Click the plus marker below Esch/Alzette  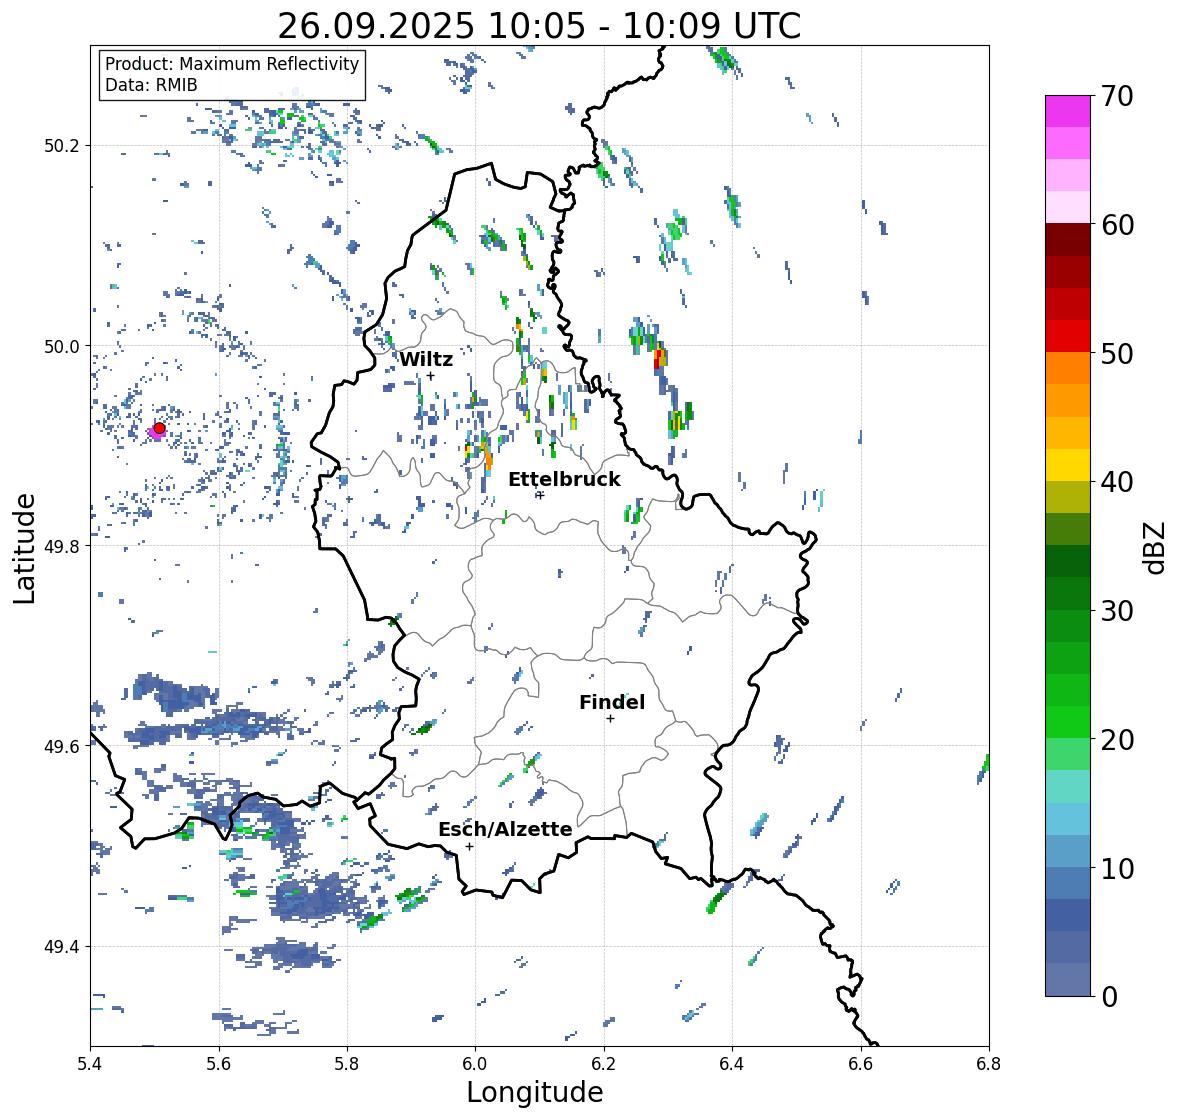(x=469, y=846)
